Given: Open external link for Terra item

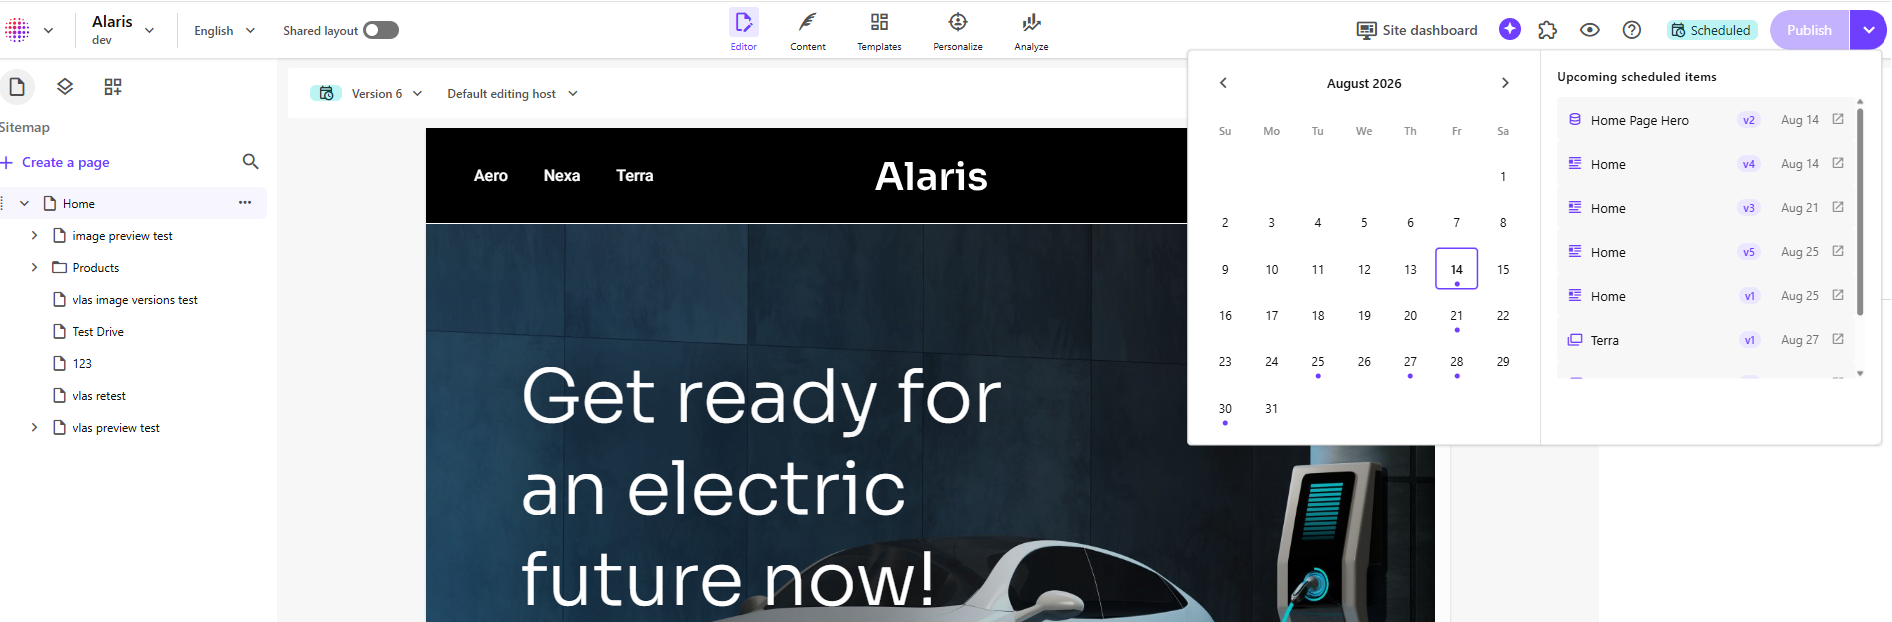Looking at the screenshot, I should pyautogui.click(x=1838, y=339).
